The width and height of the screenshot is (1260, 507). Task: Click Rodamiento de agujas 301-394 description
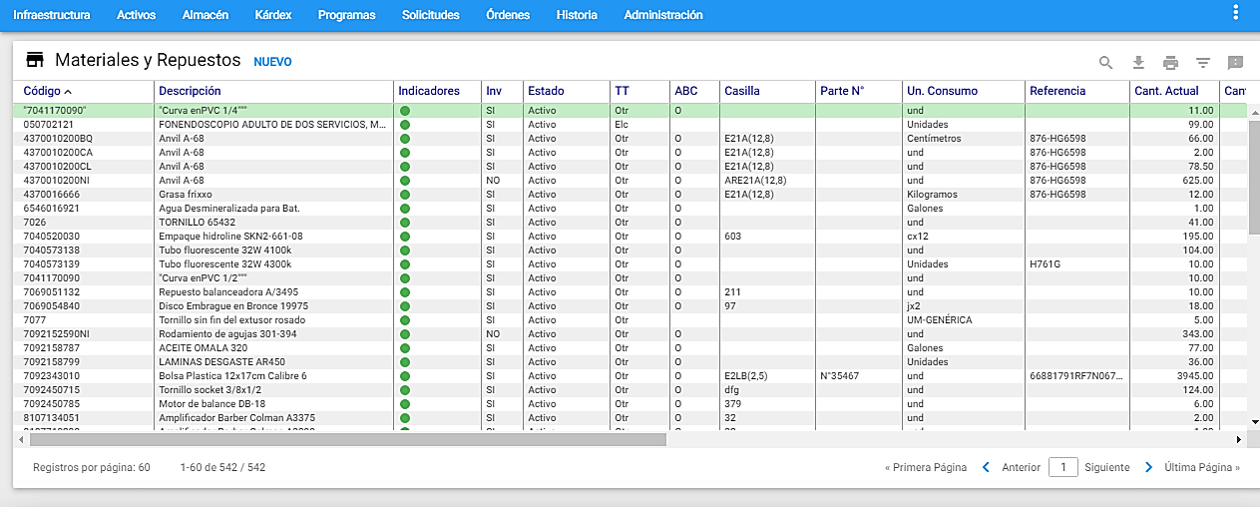pyautogui.click(x=228, y=335)
